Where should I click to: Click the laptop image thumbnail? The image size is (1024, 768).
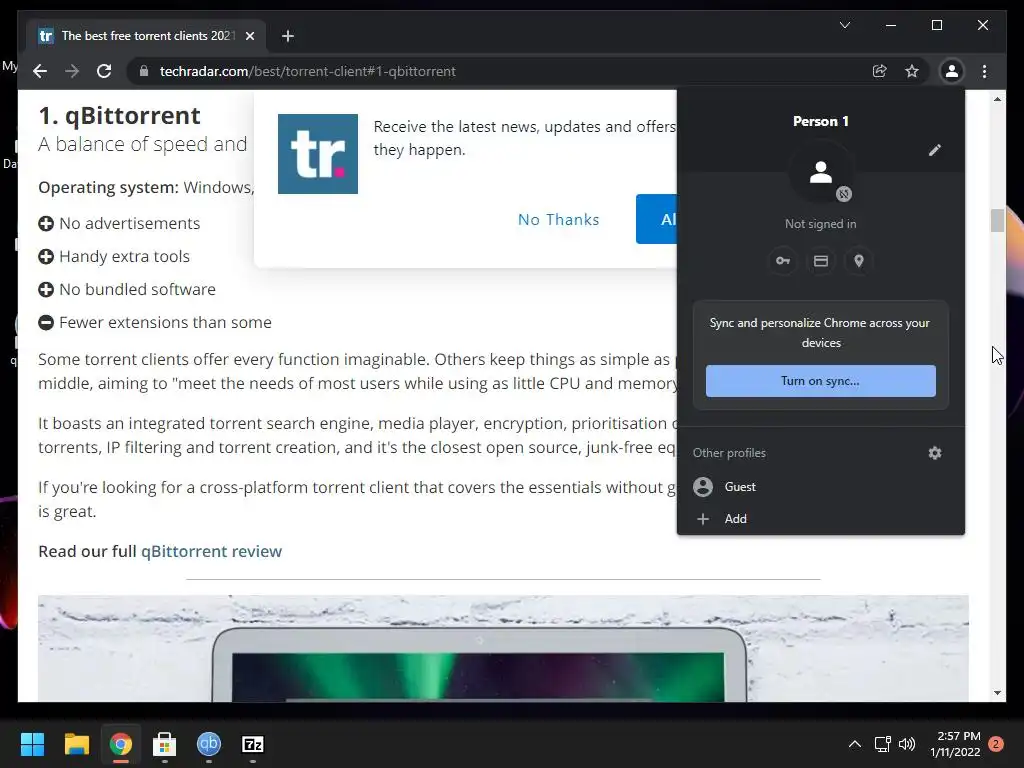(x=503, y=648)
